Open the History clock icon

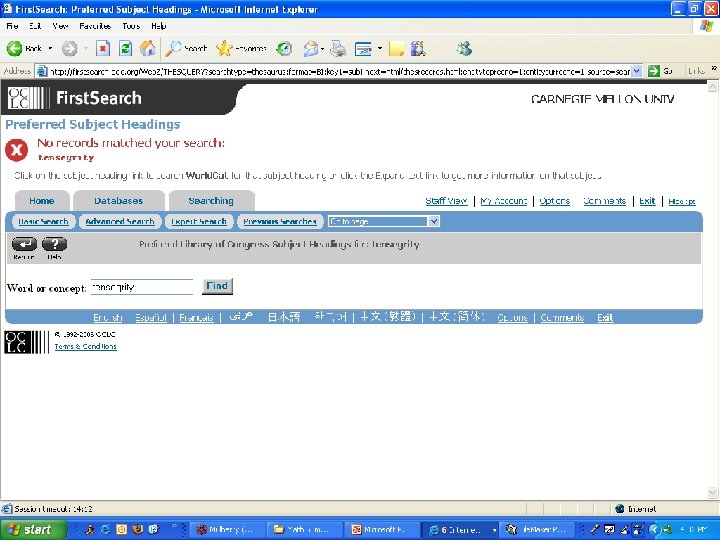tap(285, 48)
